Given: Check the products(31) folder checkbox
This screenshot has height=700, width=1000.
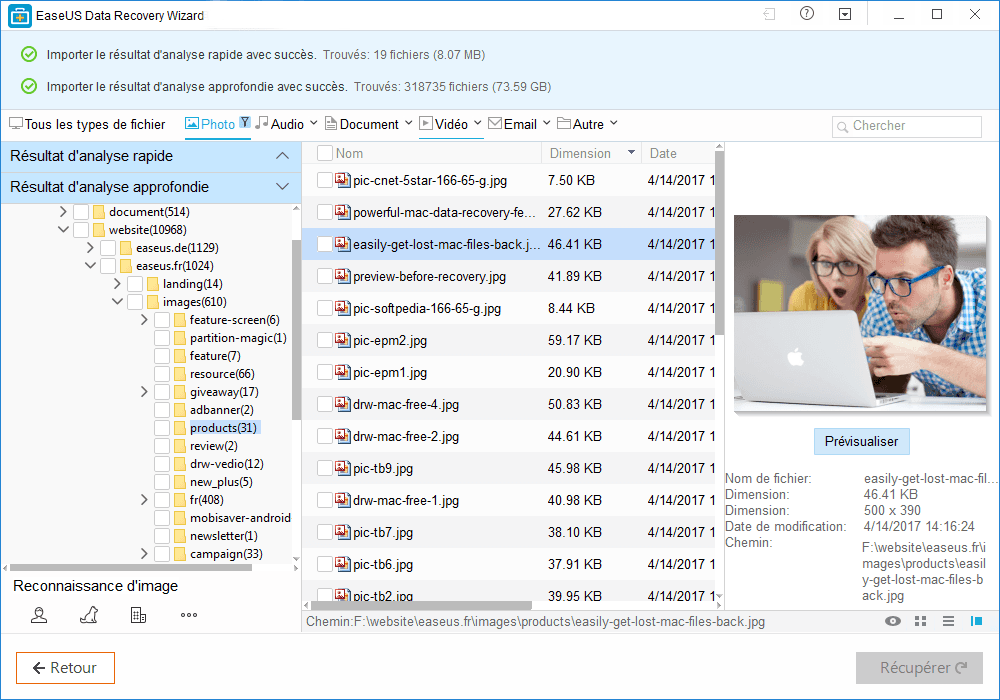Looking at the screenshot, I should (x=162, y=428).
